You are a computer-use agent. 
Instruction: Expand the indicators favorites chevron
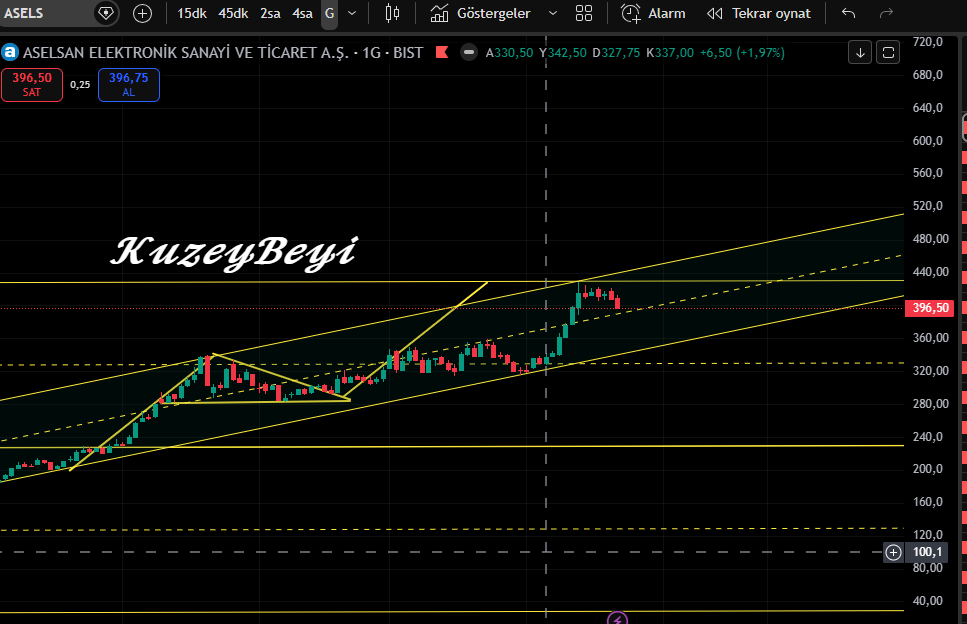click(553, 13)
